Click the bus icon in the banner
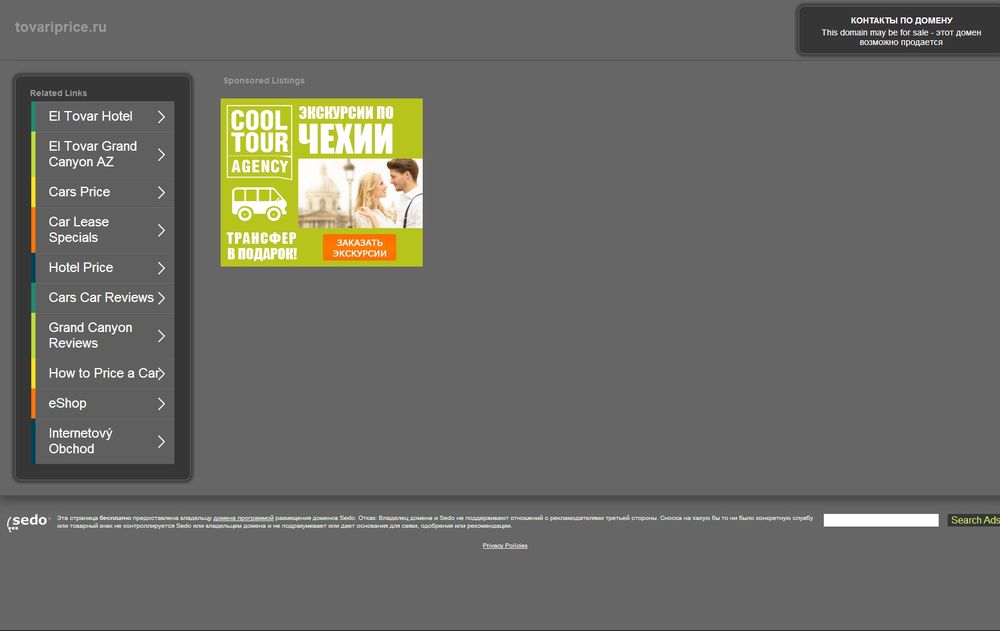The height and width of the screenshot is (631, 1000). point(258,204)
